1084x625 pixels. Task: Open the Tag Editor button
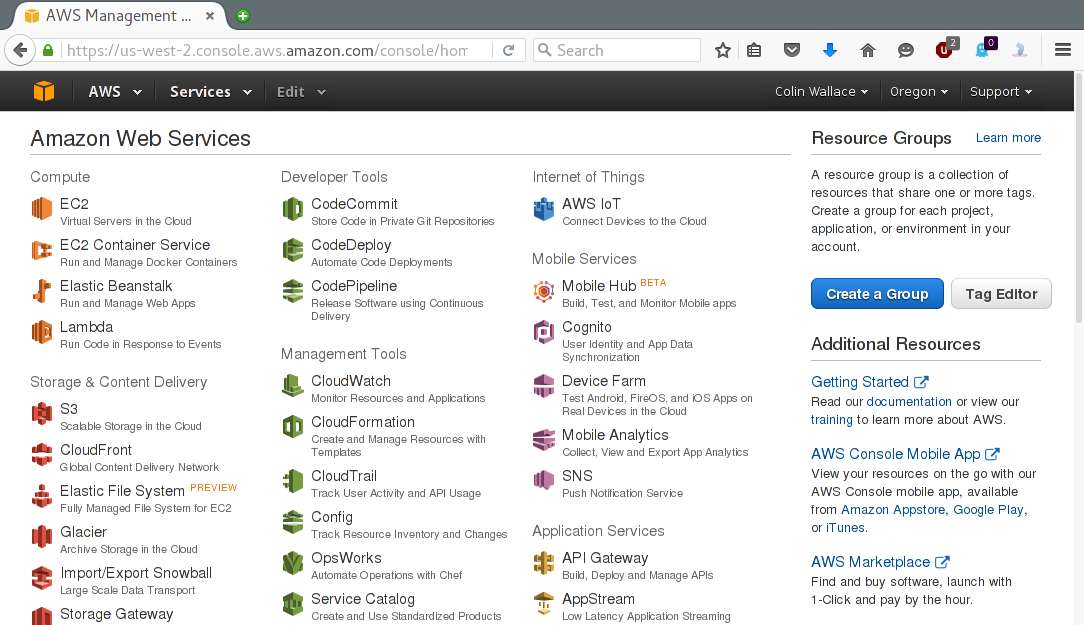[1001, 294]
